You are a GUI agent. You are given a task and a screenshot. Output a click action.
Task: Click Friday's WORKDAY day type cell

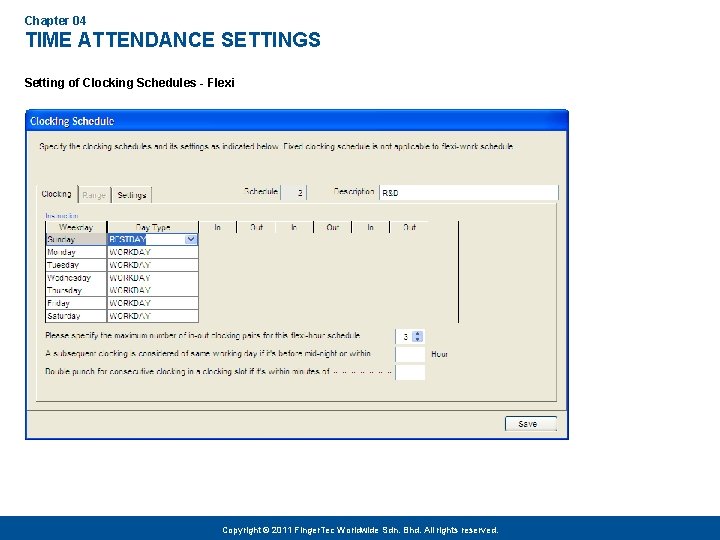tap(153, 303)
